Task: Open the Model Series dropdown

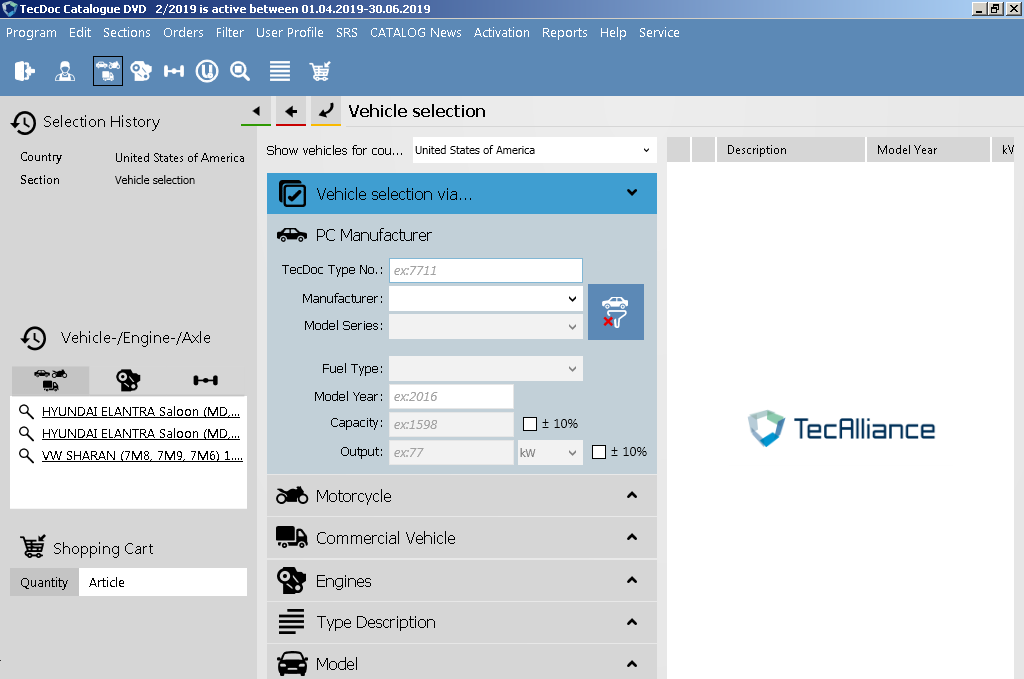Action: click(x=486, y=326)
